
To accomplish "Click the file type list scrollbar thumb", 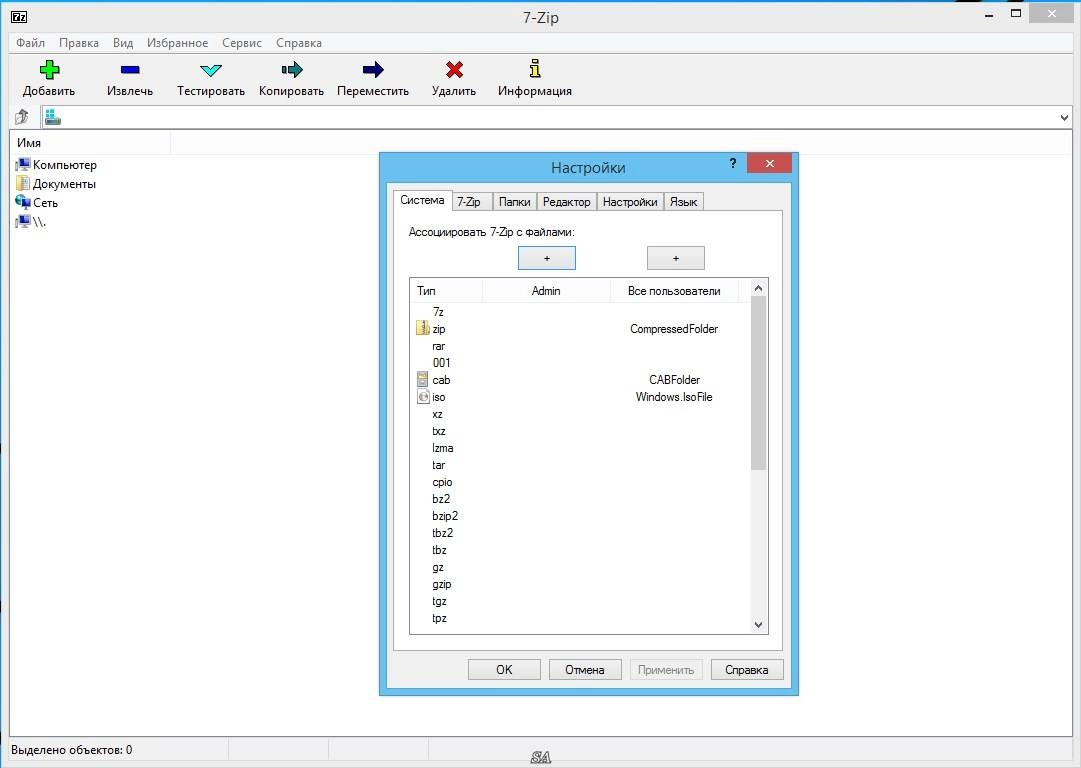I will coord(758,383).
